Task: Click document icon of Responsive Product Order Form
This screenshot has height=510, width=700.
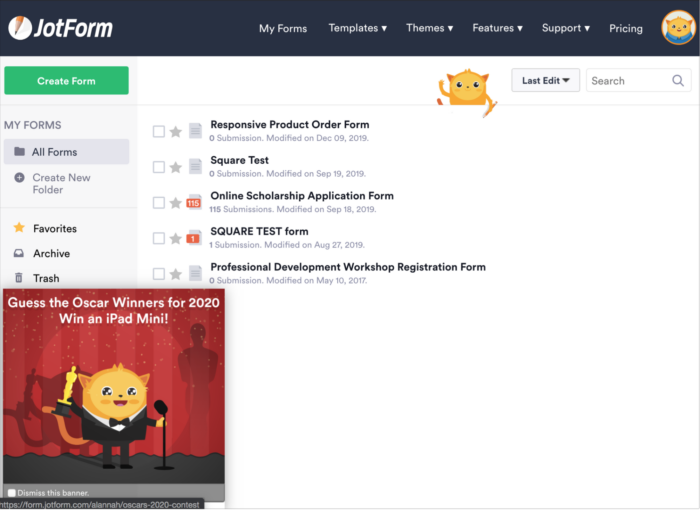Action: tap(195, 131)
